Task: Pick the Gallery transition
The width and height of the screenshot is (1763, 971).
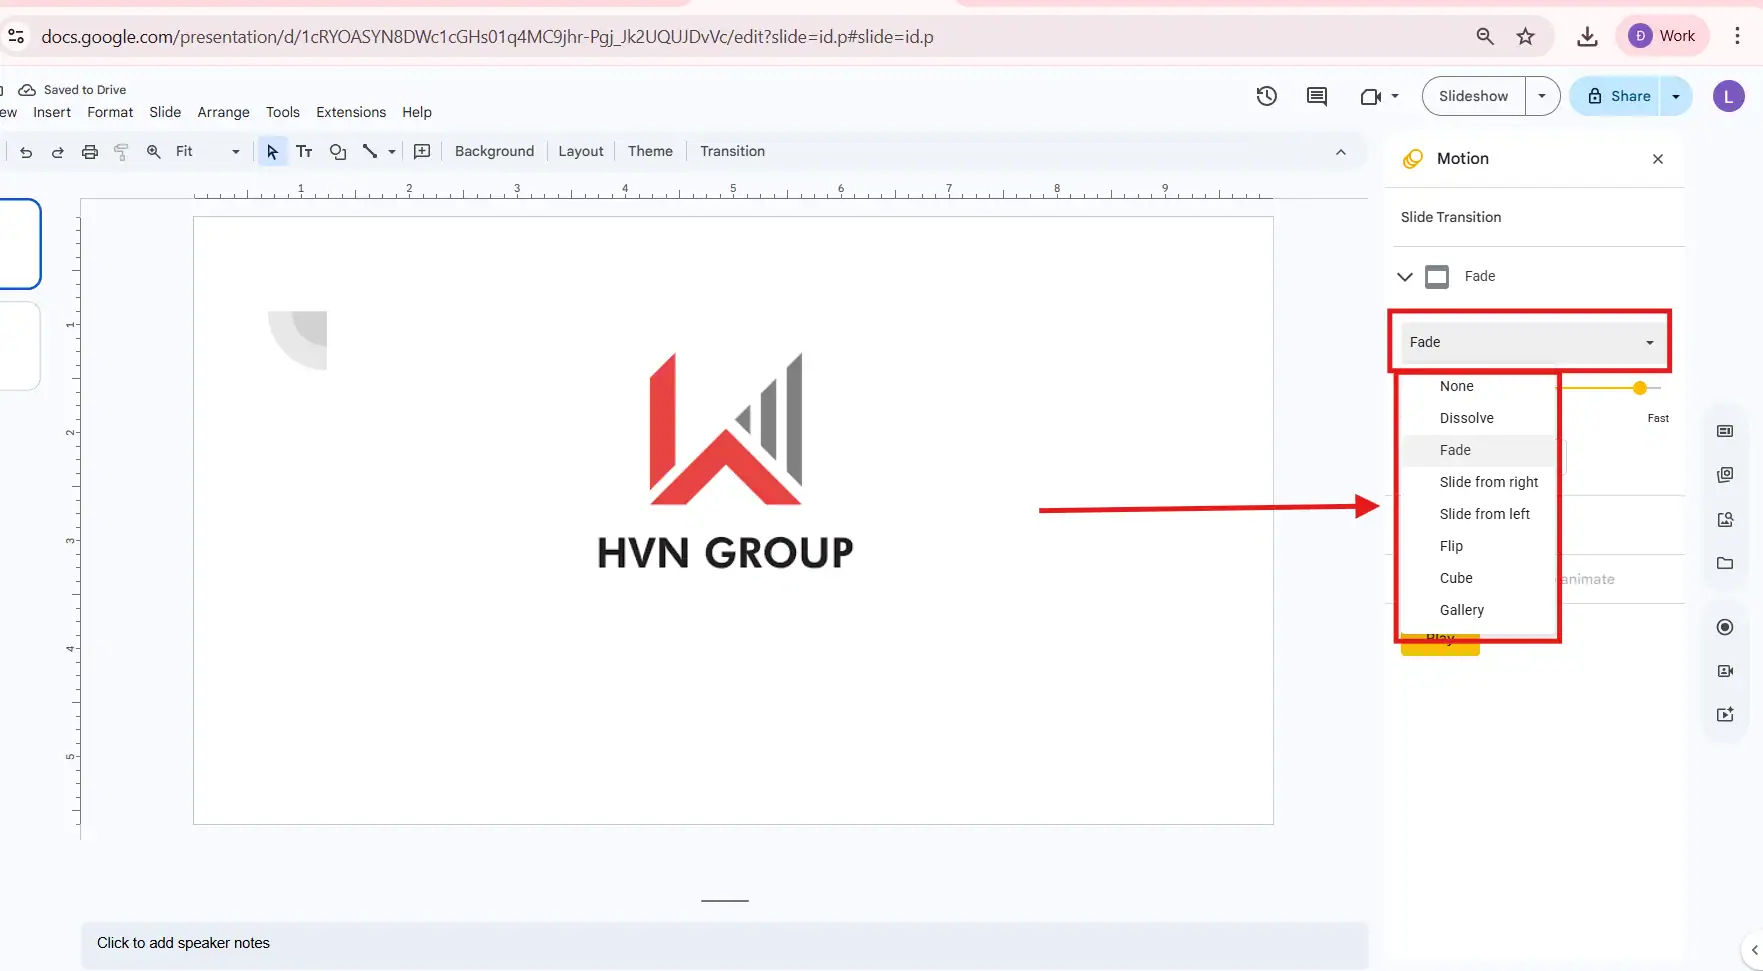Action: (x=1478, y=610)
